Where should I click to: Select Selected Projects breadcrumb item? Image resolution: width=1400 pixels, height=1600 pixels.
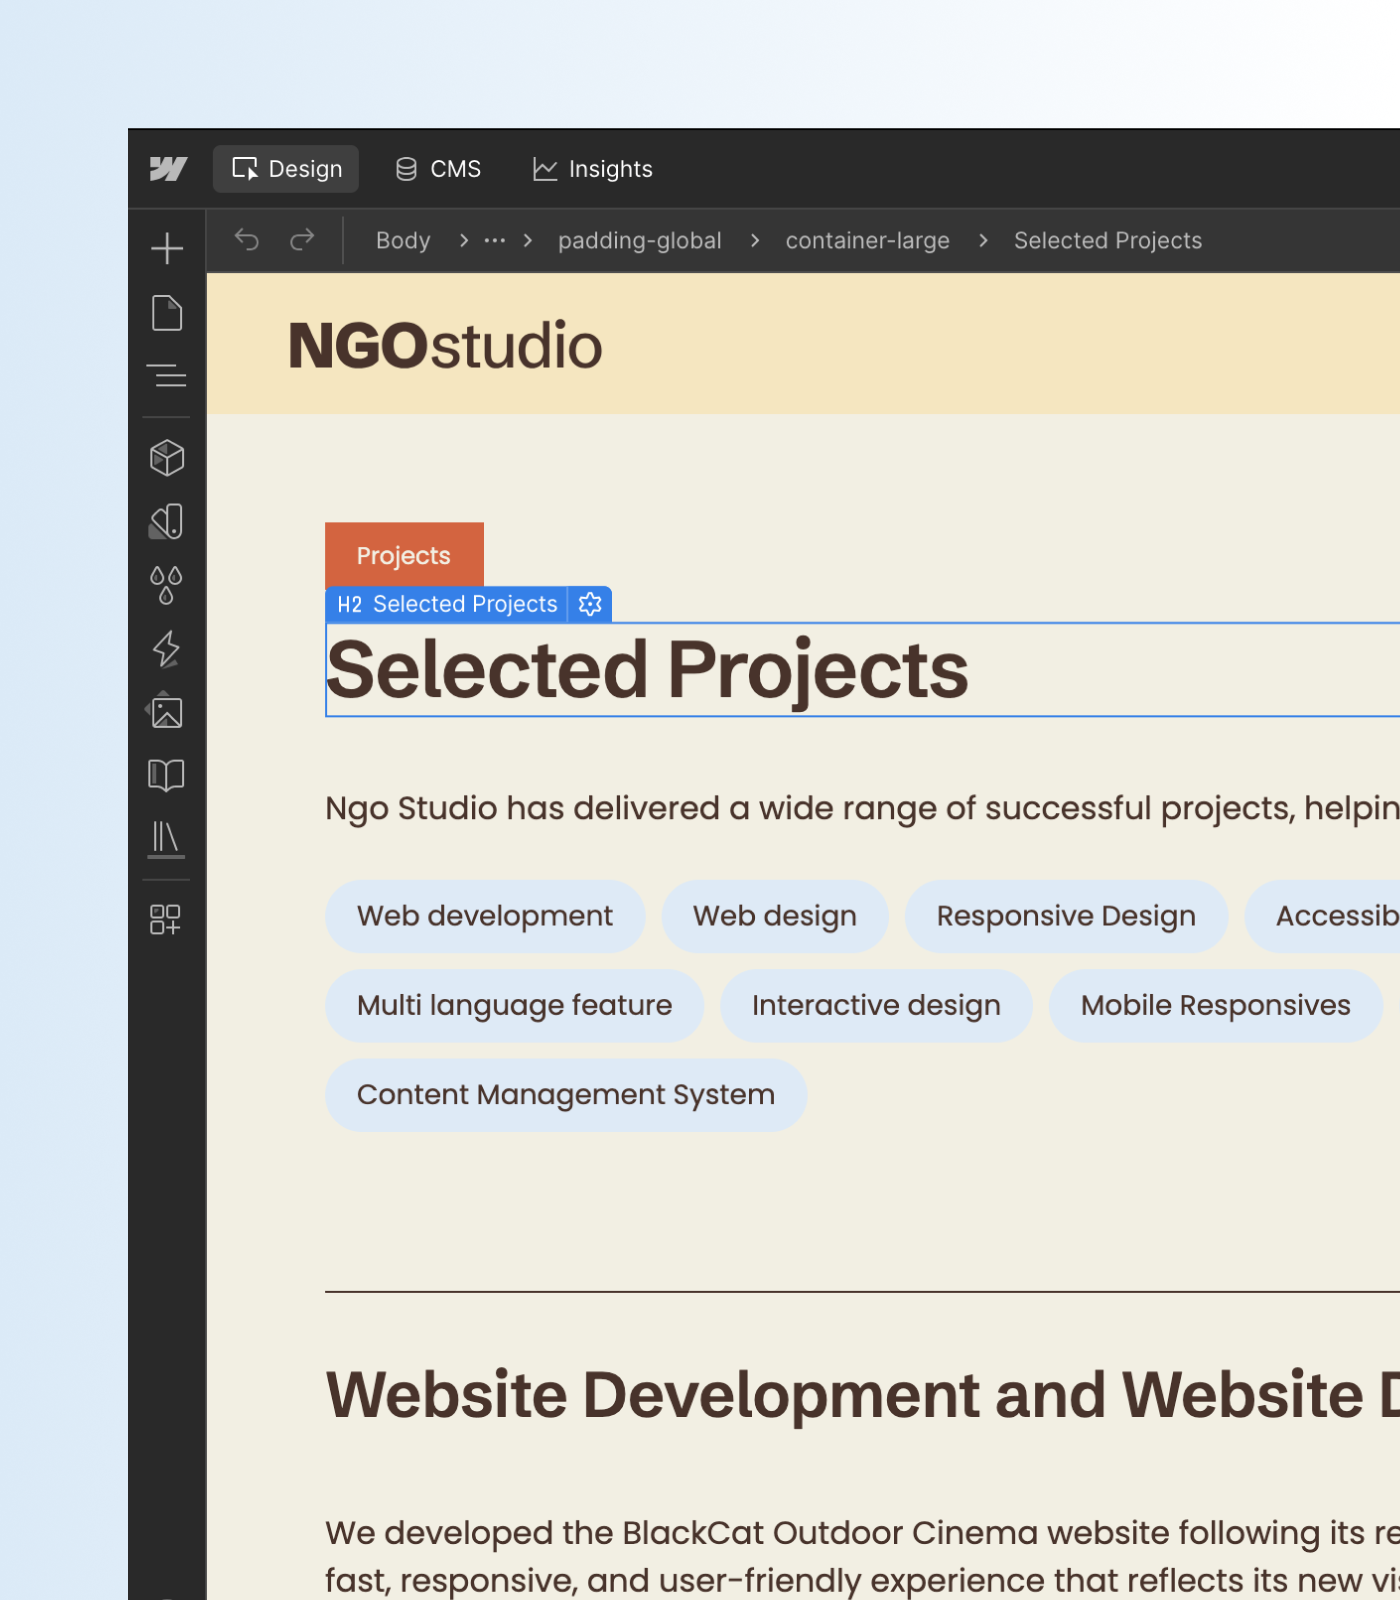[x=1108, y=241]
